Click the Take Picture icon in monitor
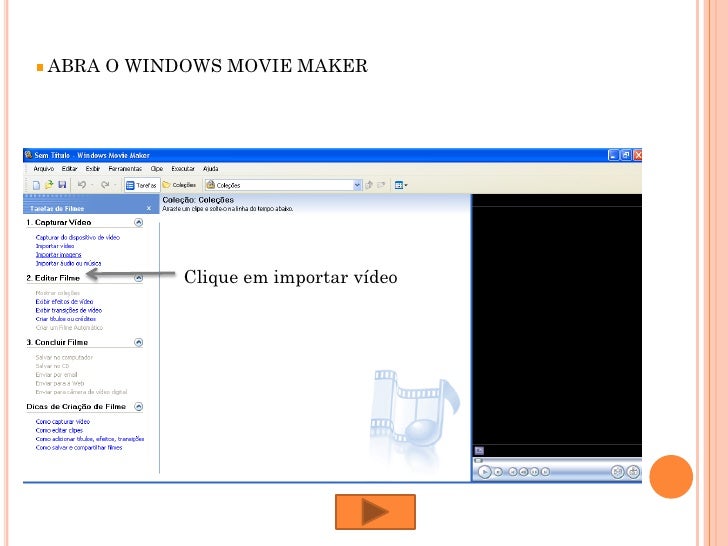The image size is (728, 546). [633, 472]
